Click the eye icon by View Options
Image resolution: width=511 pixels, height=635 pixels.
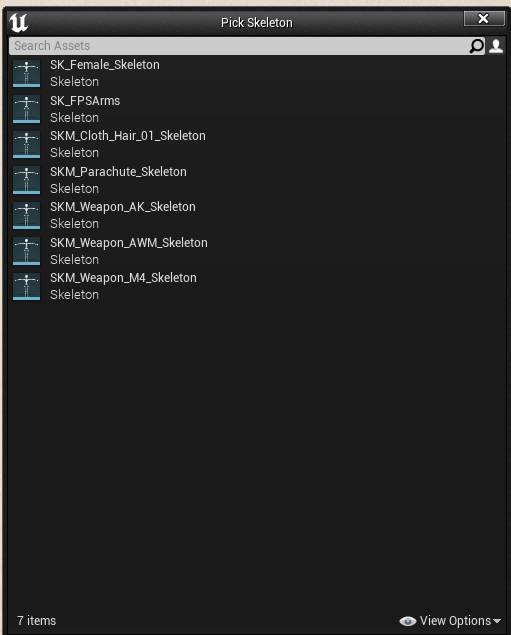point(408,621)
